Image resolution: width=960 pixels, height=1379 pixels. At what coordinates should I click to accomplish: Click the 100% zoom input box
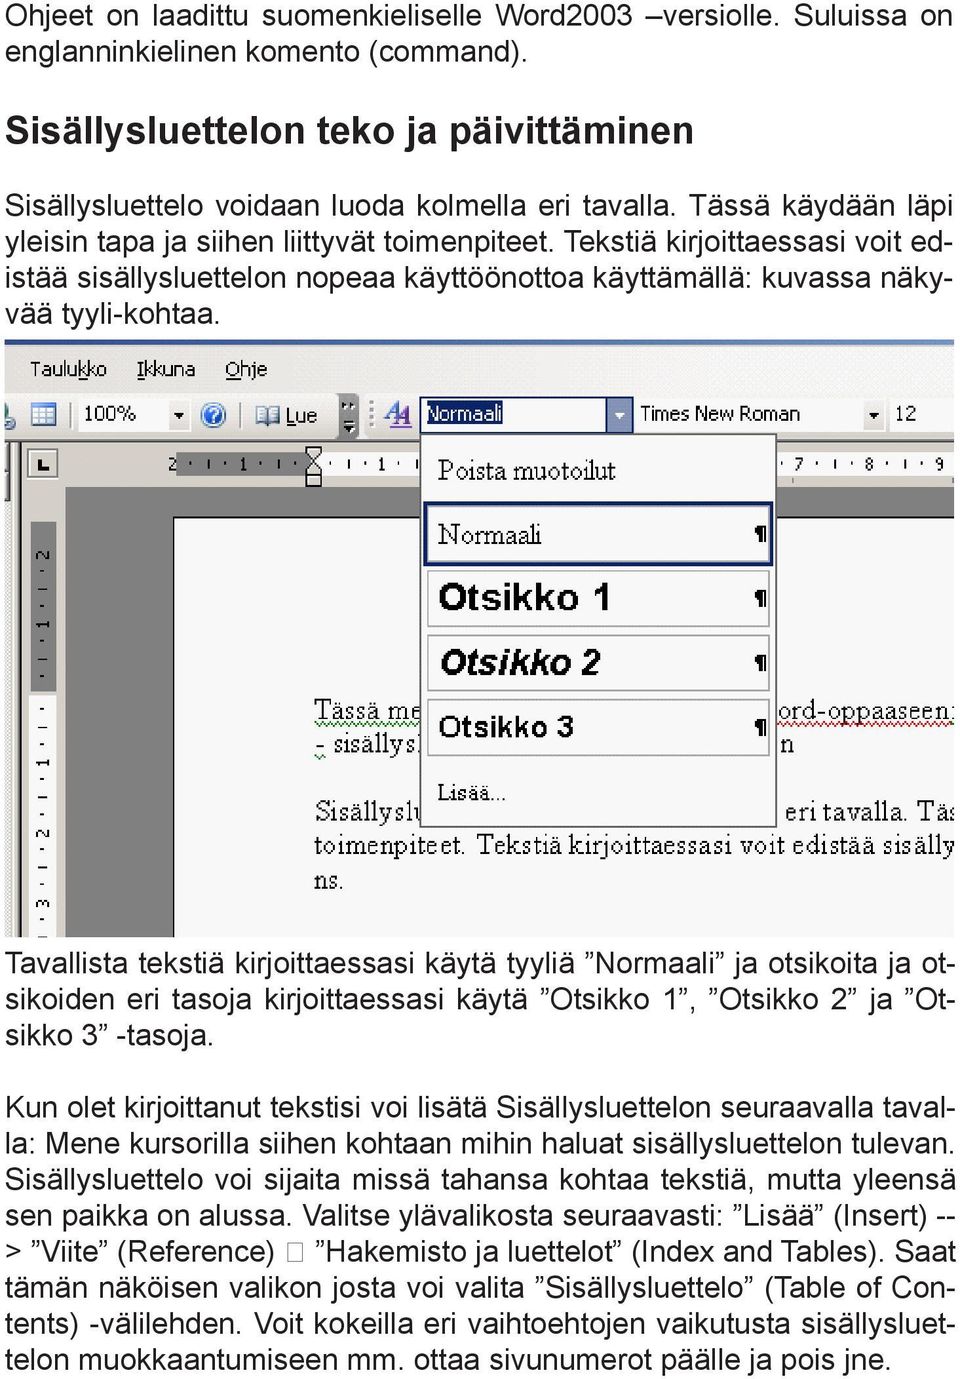(x=122, y=414)
